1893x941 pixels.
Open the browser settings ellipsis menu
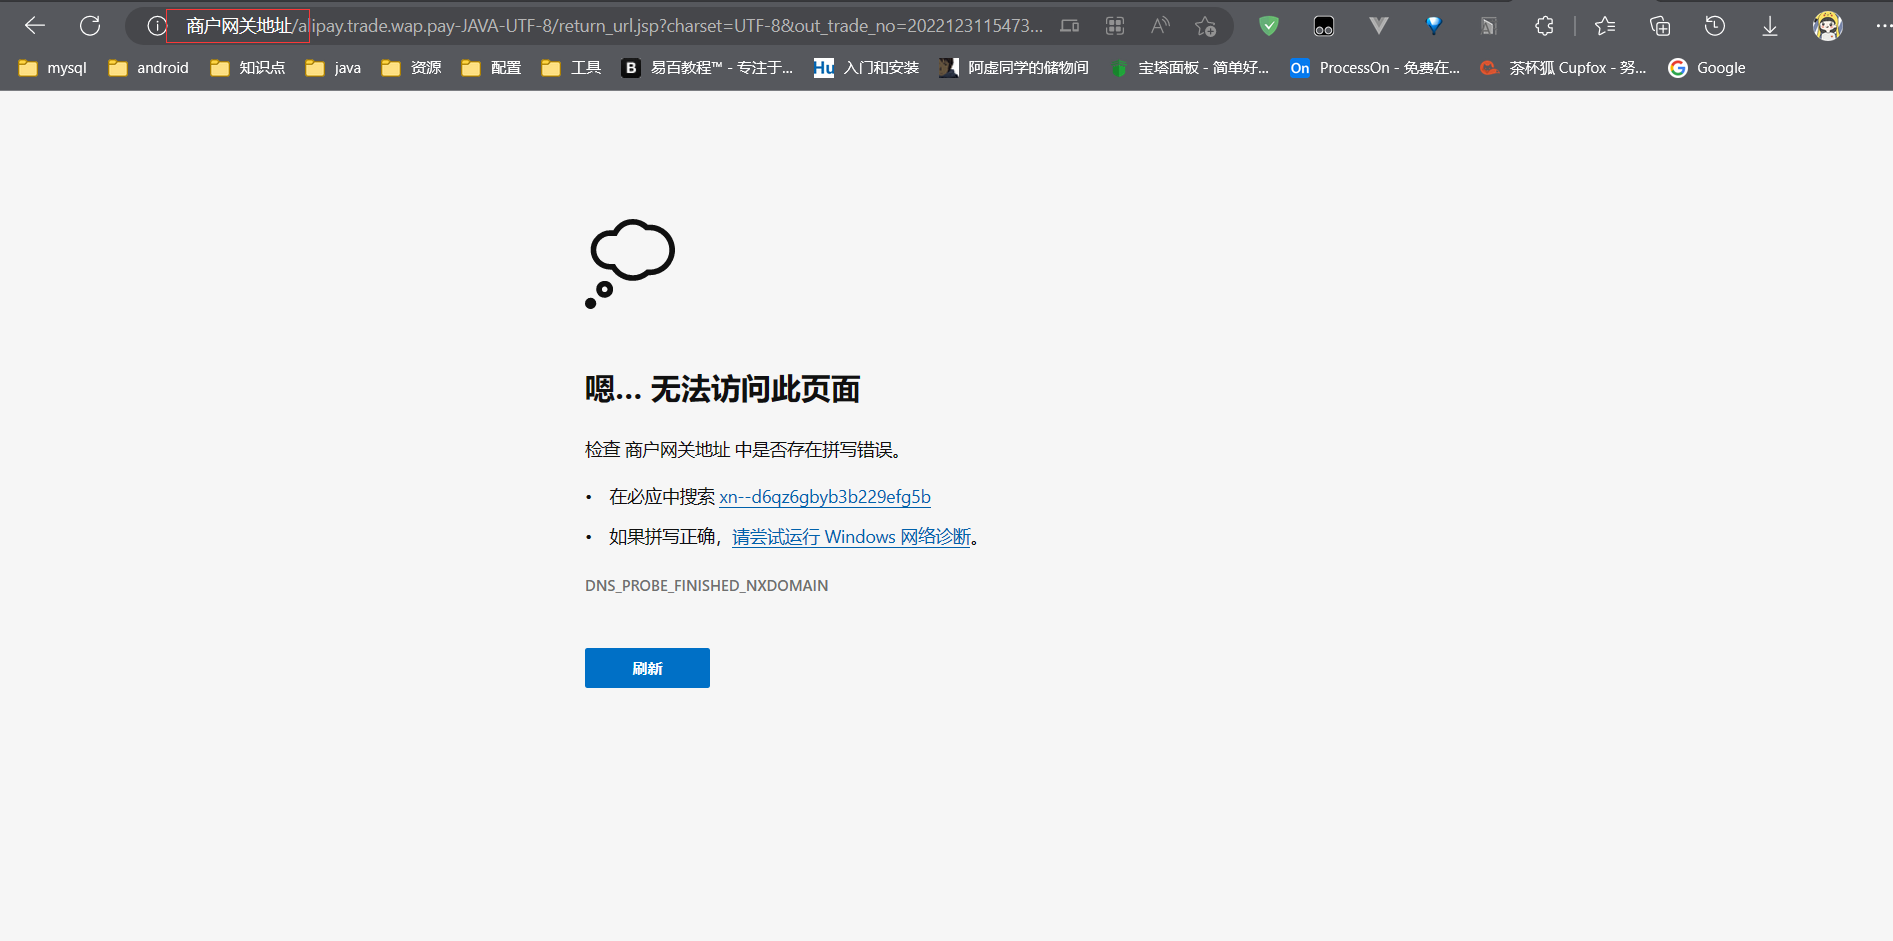[1883, 26]
